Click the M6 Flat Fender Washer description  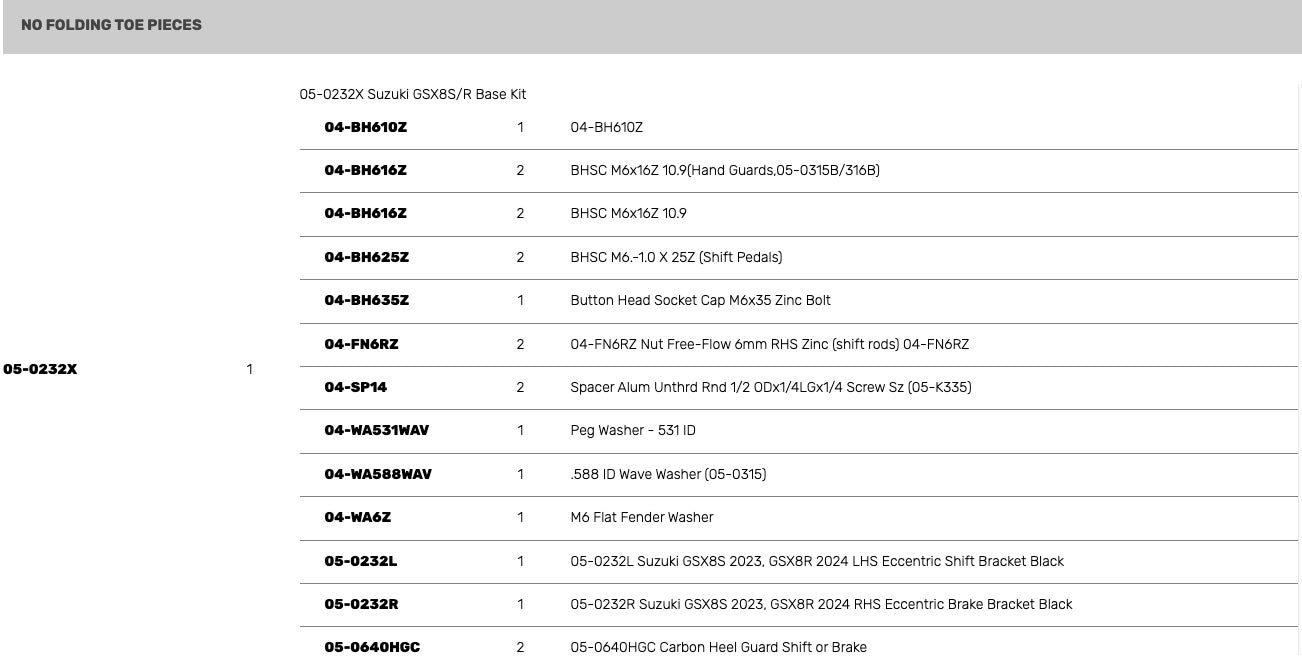[641, 517]
